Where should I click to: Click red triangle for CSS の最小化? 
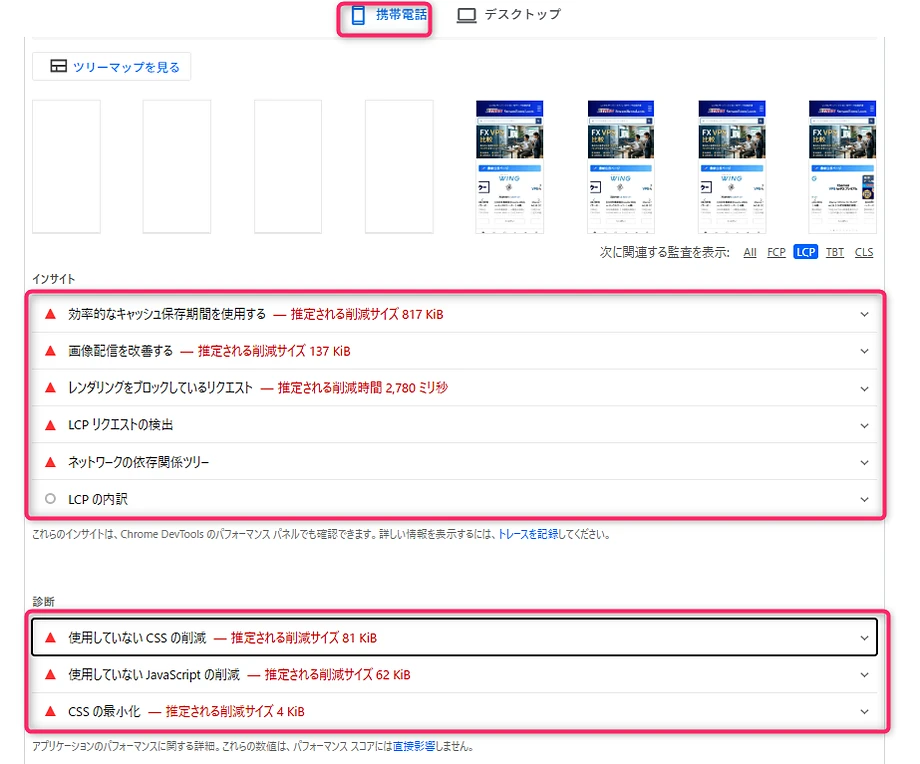tap(50, 711)
